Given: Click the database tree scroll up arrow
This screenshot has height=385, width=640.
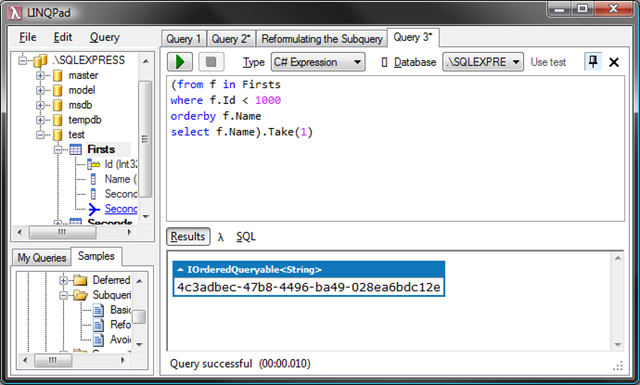Looking at the screenshot, I should [146, 62].
